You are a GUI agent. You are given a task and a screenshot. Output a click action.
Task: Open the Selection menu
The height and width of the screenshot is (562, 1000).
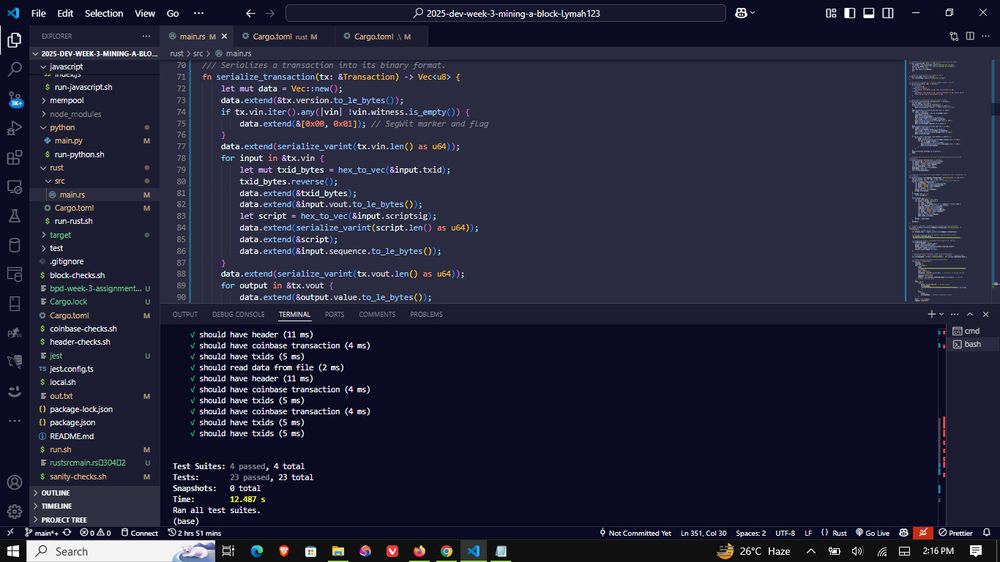click(104, 13)
